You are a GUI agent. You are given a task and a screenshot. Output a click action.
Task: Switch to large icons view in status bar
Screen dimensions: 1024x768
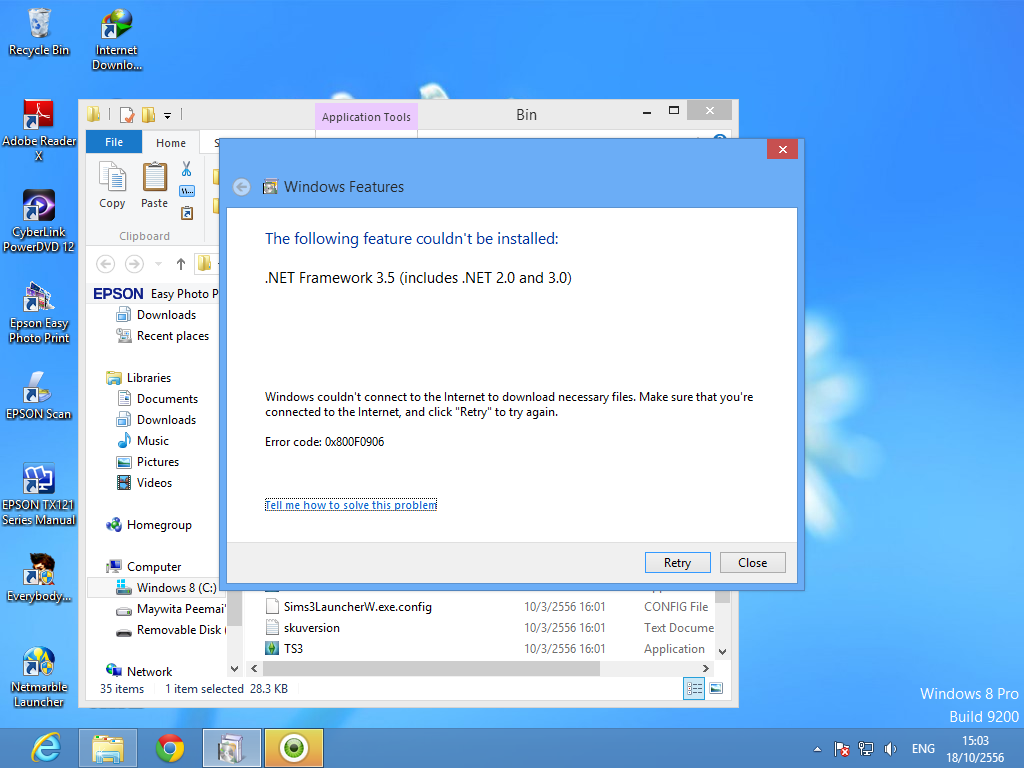click(716, 688)
